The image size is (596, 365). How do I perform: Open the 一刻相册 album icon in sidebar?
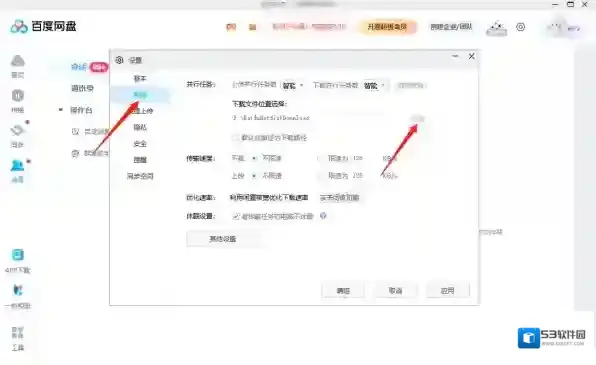click(17, 290)
